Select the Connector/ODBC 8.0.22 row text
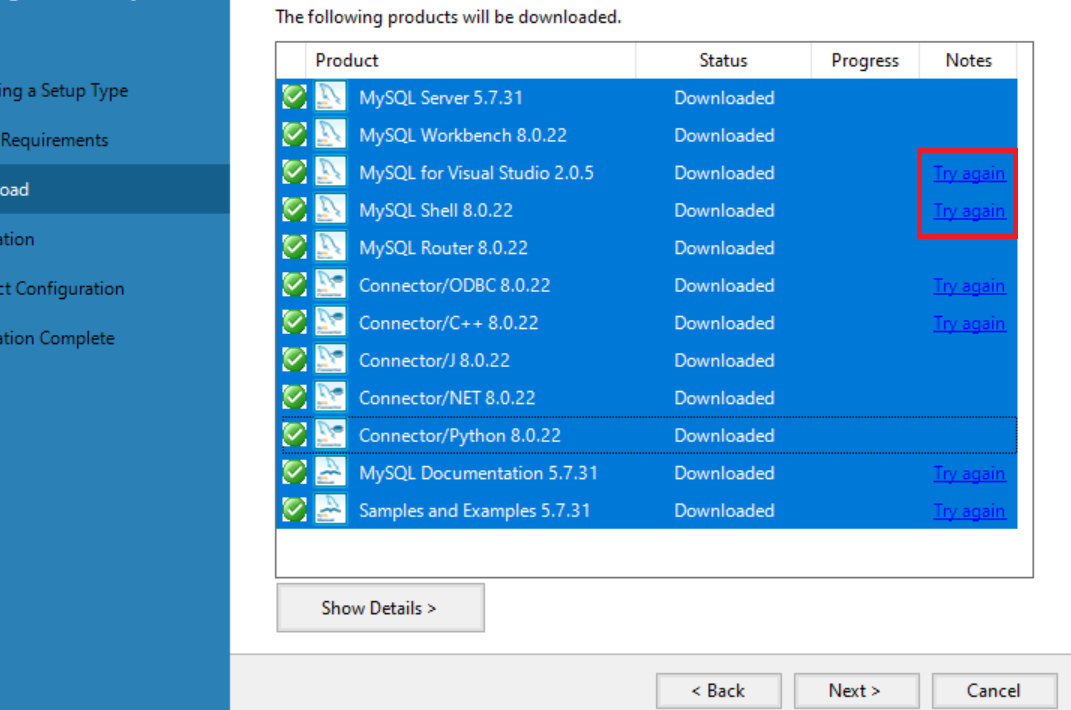1071x710 pixels. tap(454, 286)
